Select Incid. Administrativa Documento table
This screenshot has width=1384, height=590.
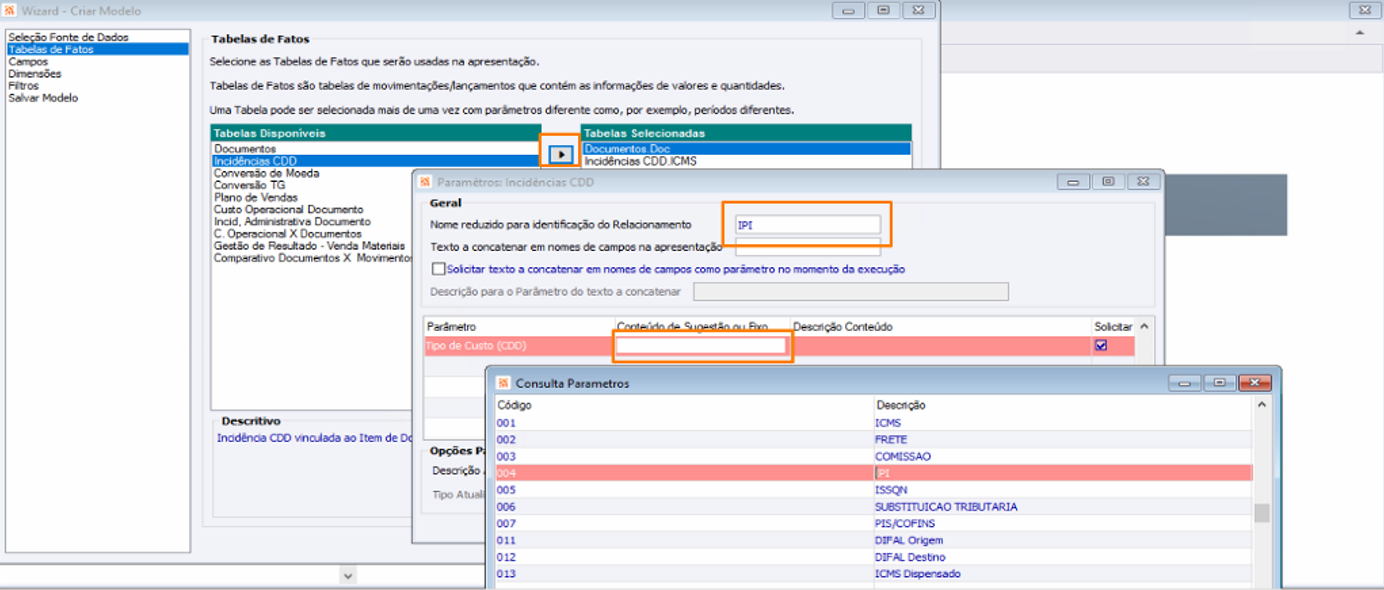292,221
